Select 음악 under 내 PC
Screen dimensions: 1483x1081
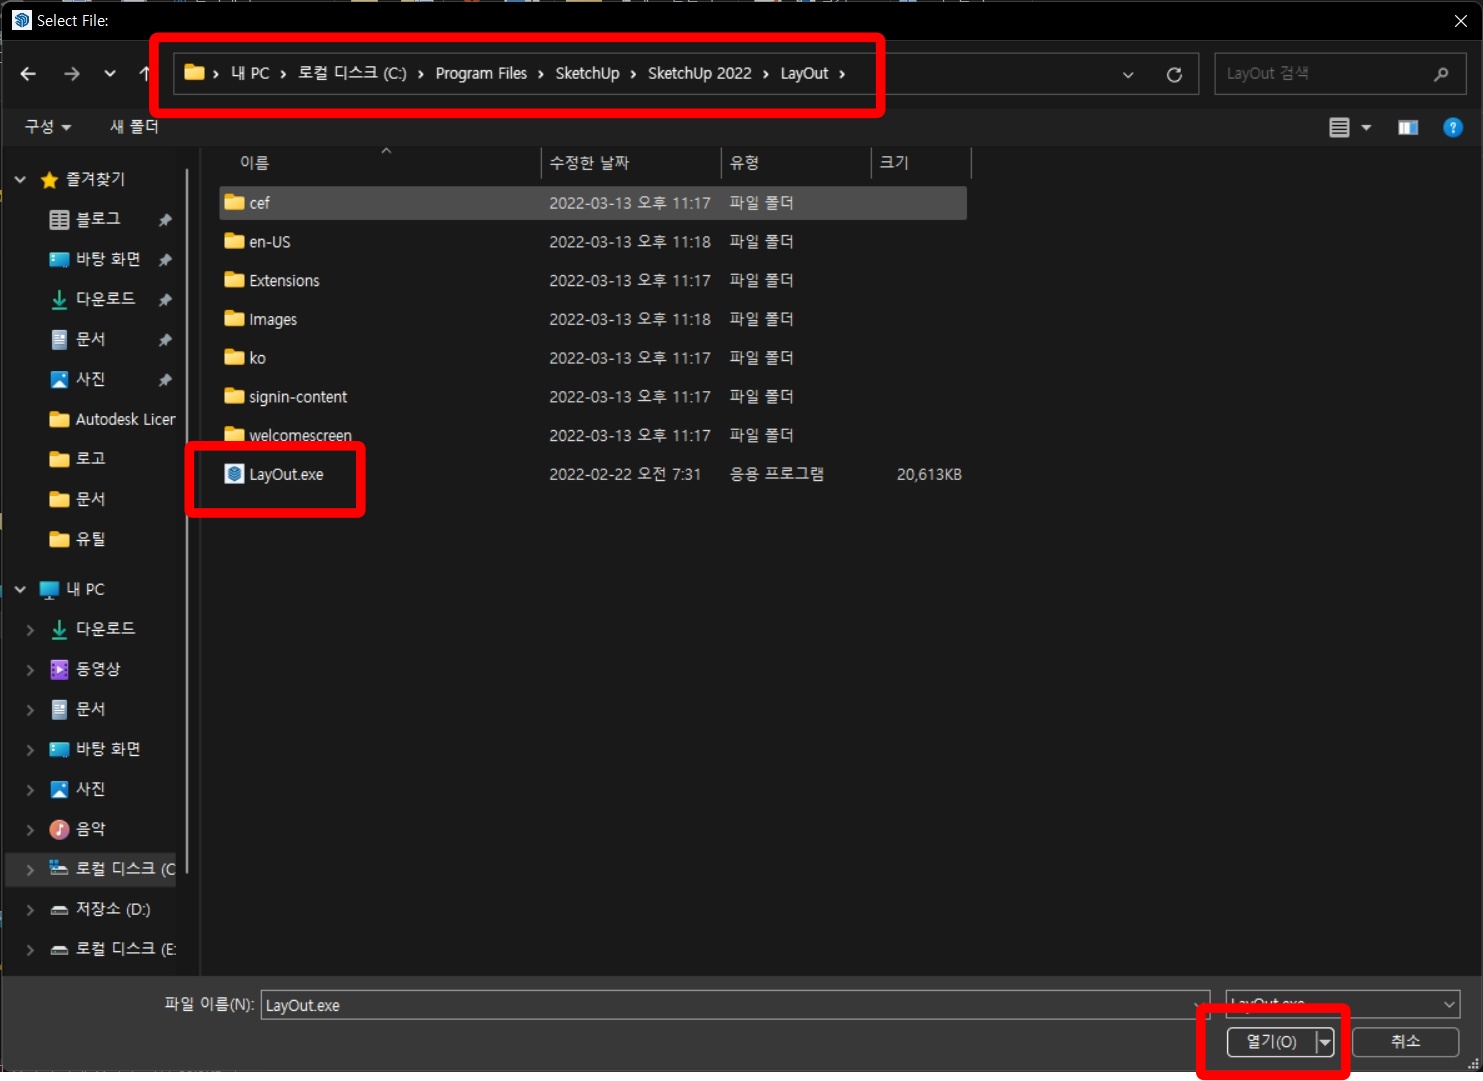point(90,829)
